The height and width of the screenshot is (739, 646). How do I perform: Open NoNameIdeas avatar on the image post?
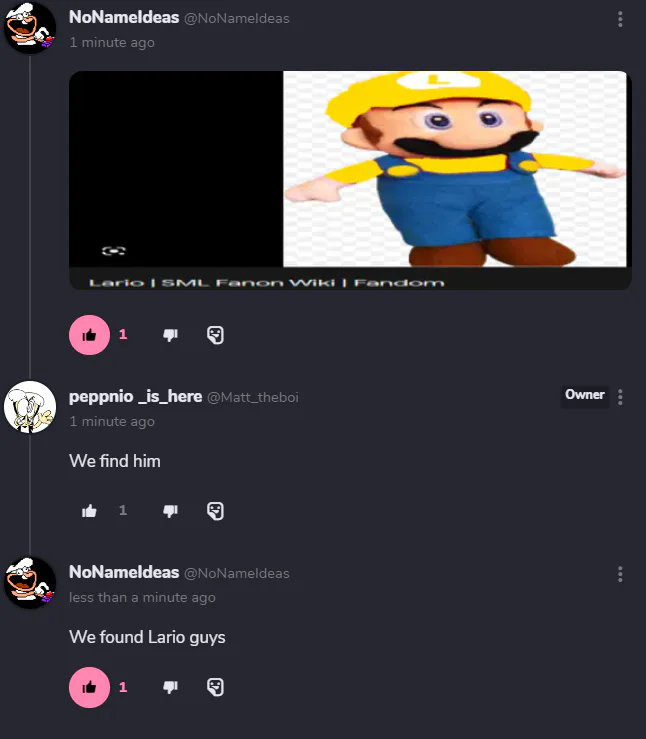tap(30, 27)
